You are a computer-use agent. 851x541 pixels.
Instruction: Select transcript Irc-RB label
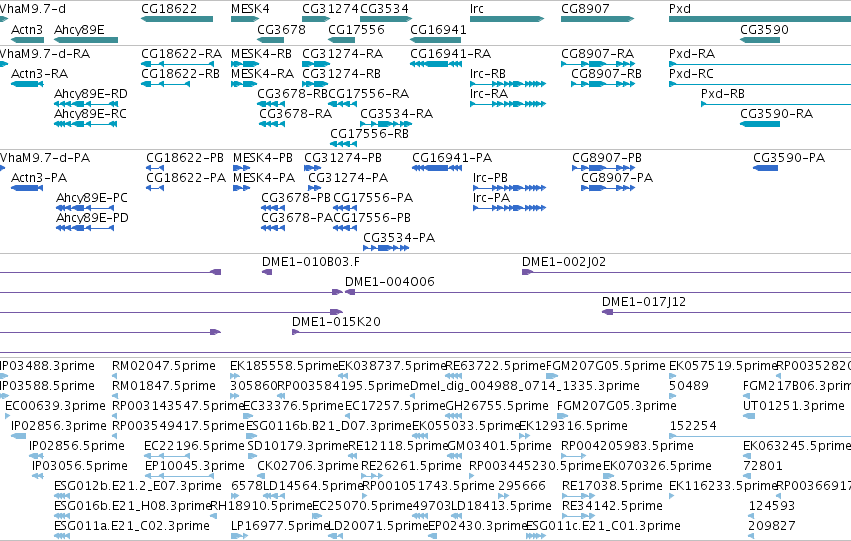click(x=487, y=74)
